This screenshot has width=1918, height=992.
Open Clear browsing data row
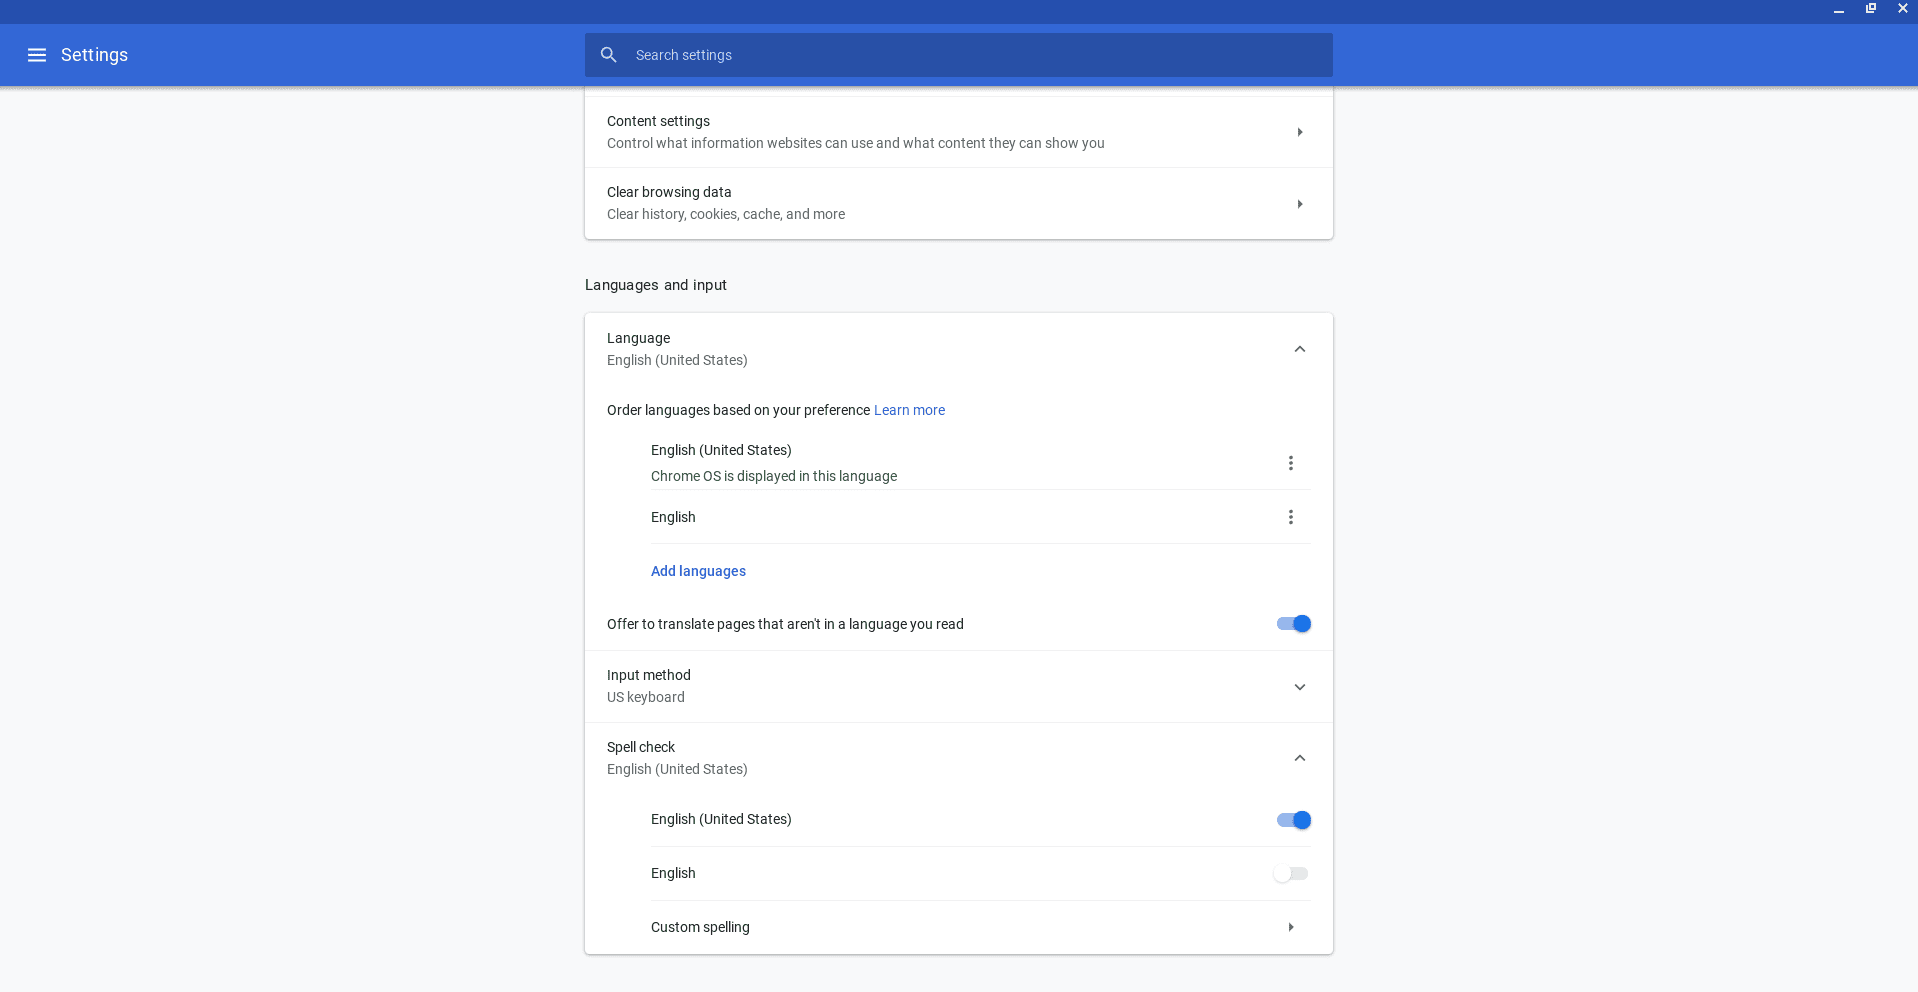pyautogui.click(x=958, y=203)
